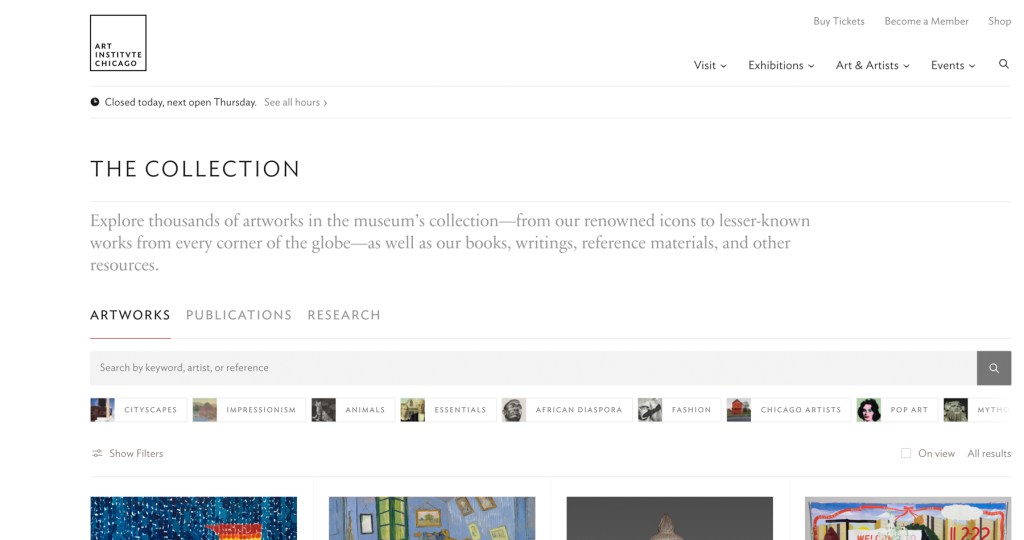The image size is (1024, 540).
Task: Click the Buy Tickets link
Action: click(838, 21)
